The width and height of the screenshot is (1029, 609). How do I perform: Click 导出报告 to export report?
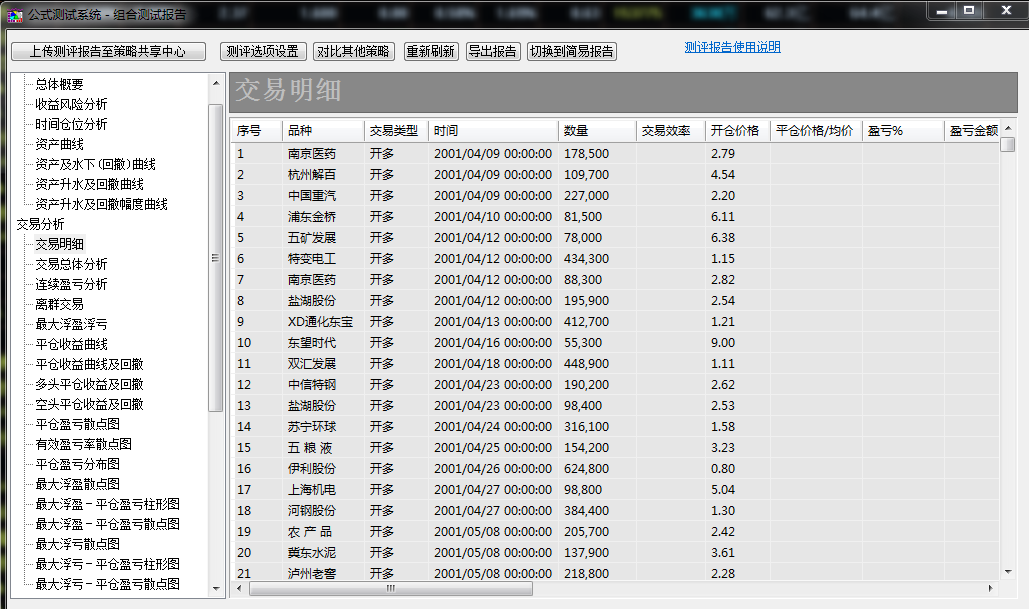click(492, 51)
